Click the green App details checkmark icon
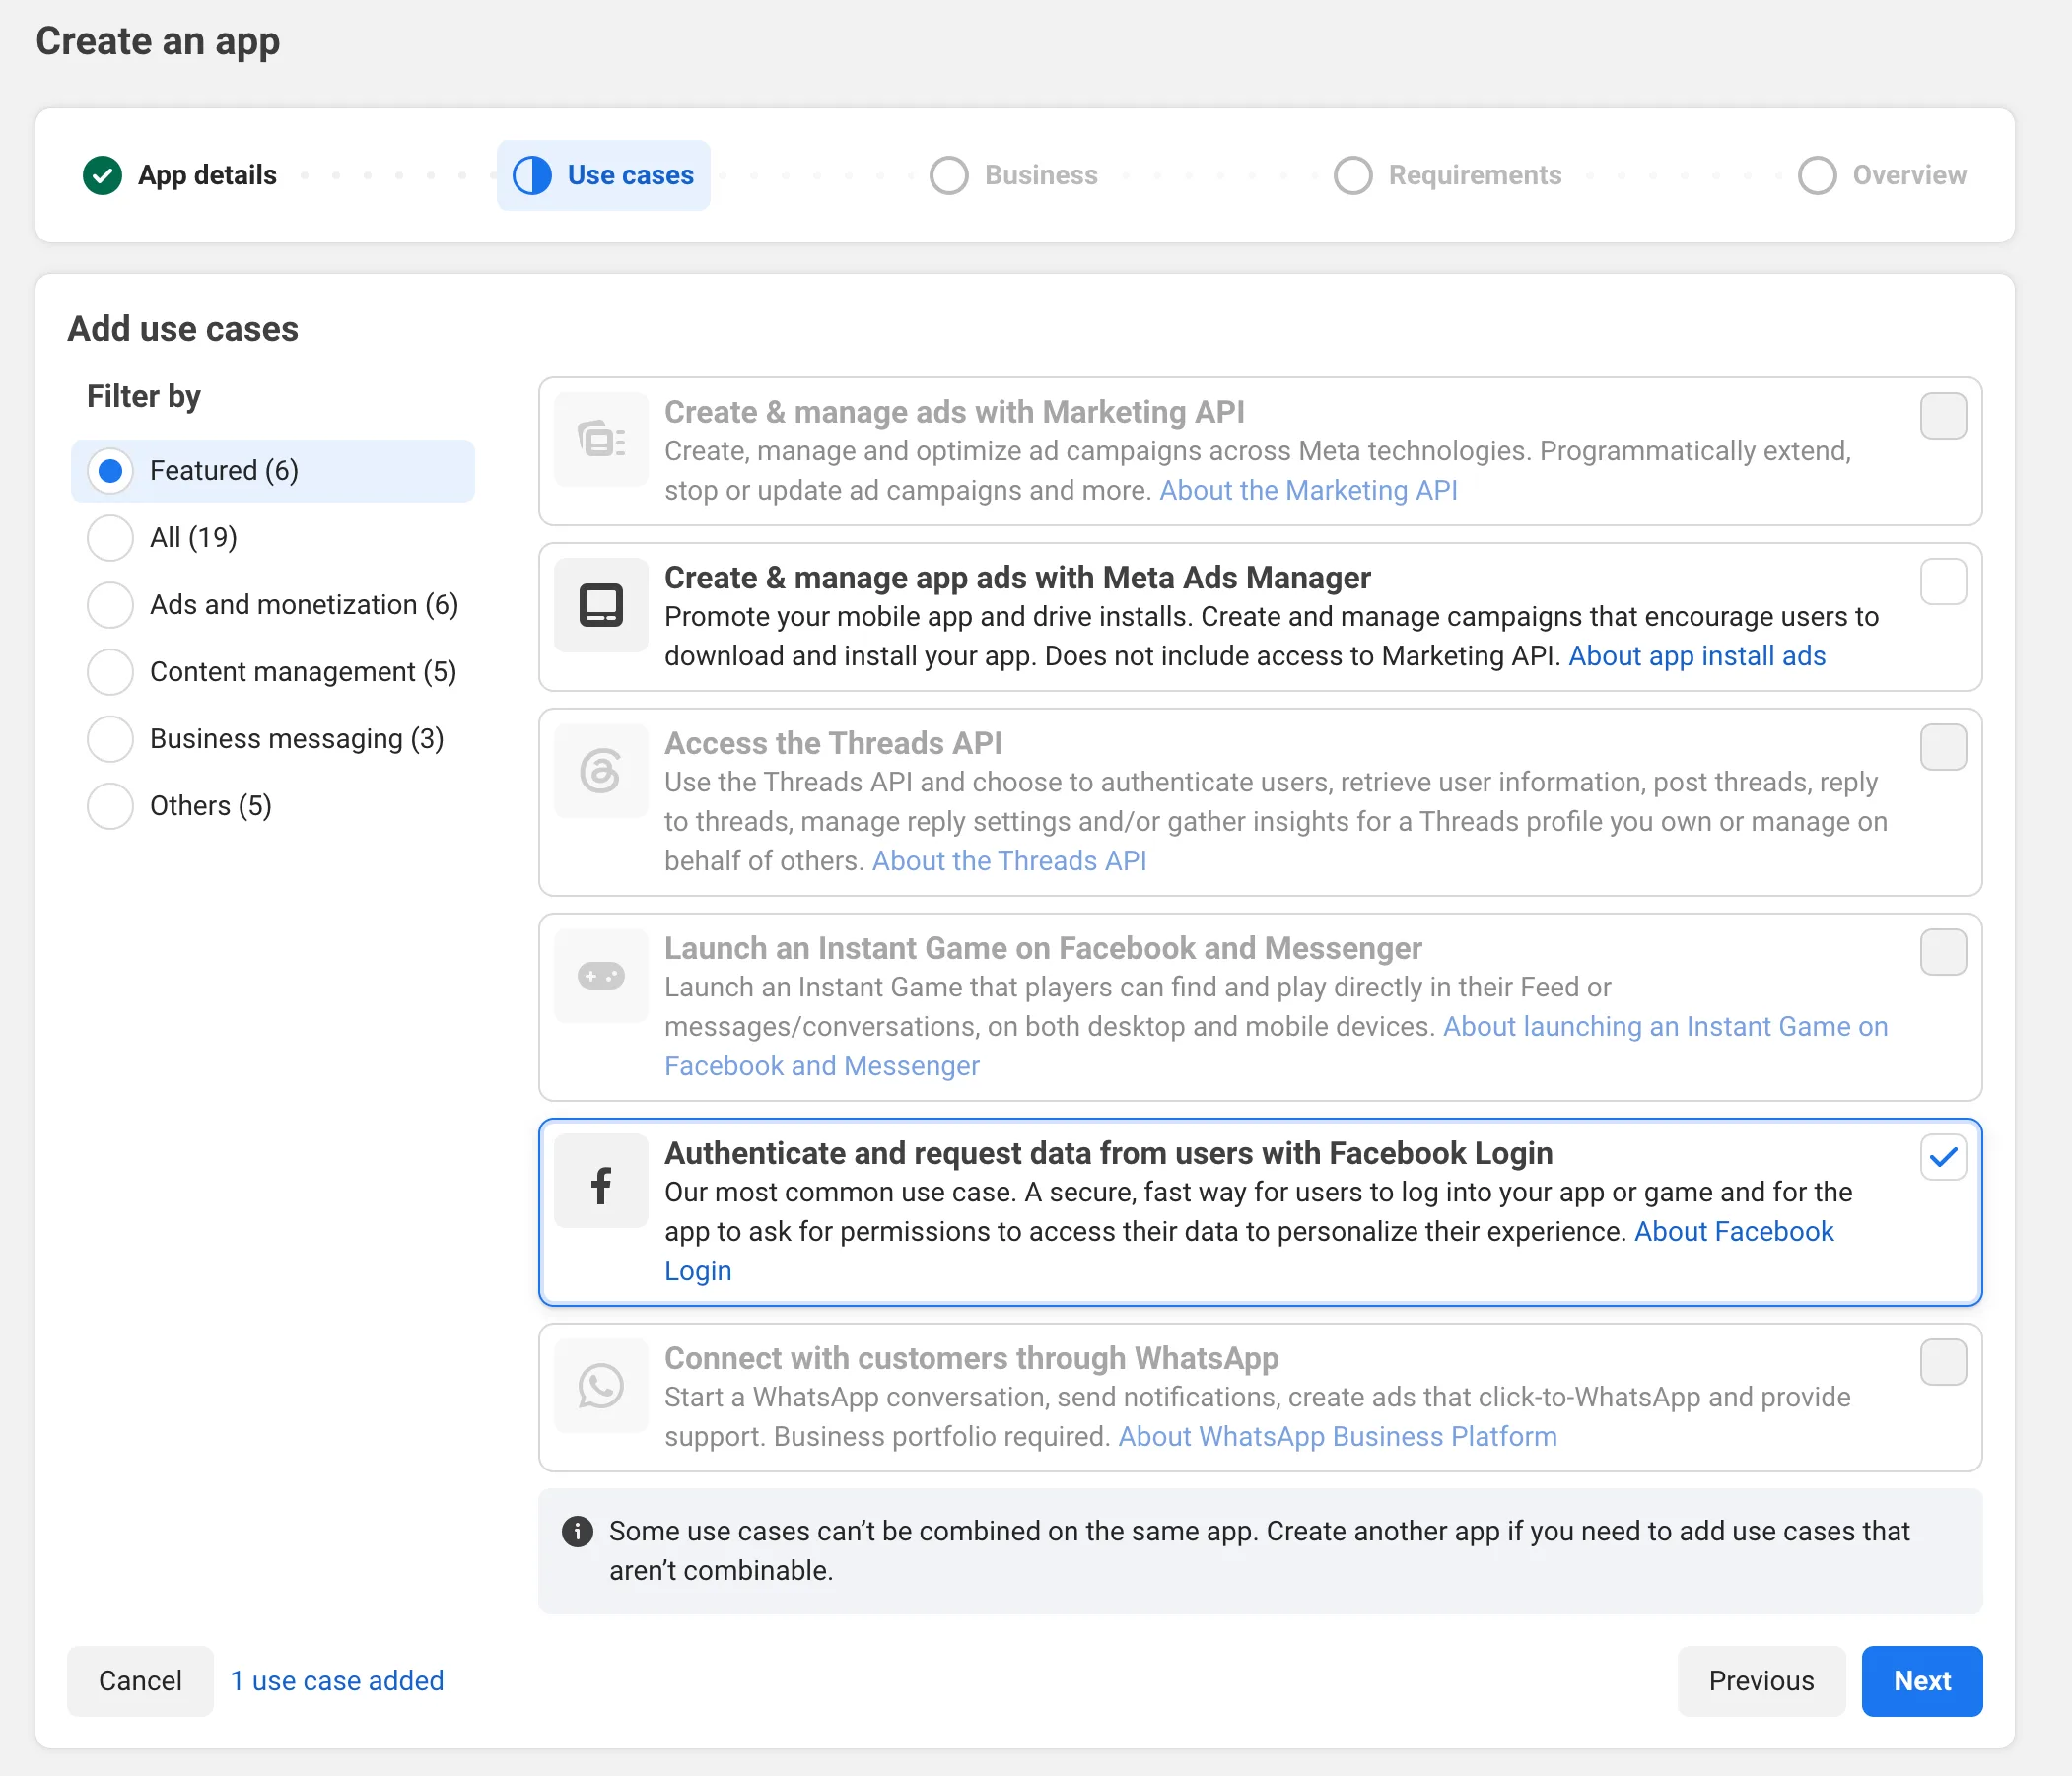 [x=102, y=175]
